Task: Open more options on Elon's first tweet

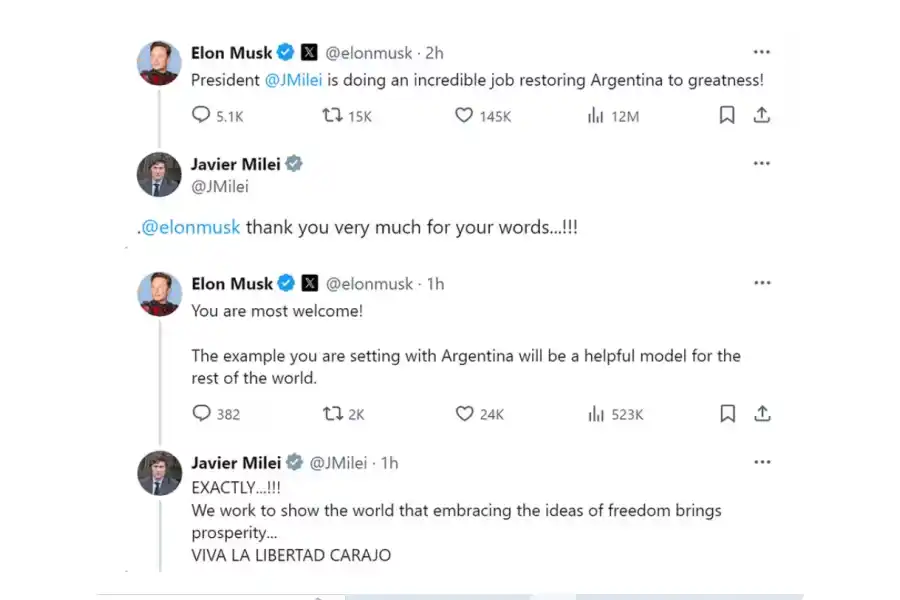Action: 762,52
